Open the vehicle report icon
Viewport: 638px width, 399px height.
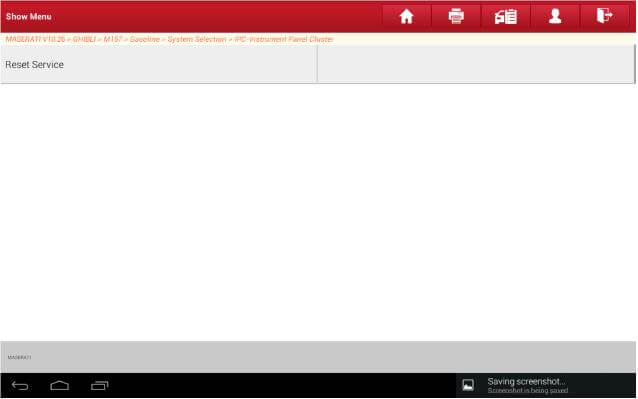pos(505,17)
